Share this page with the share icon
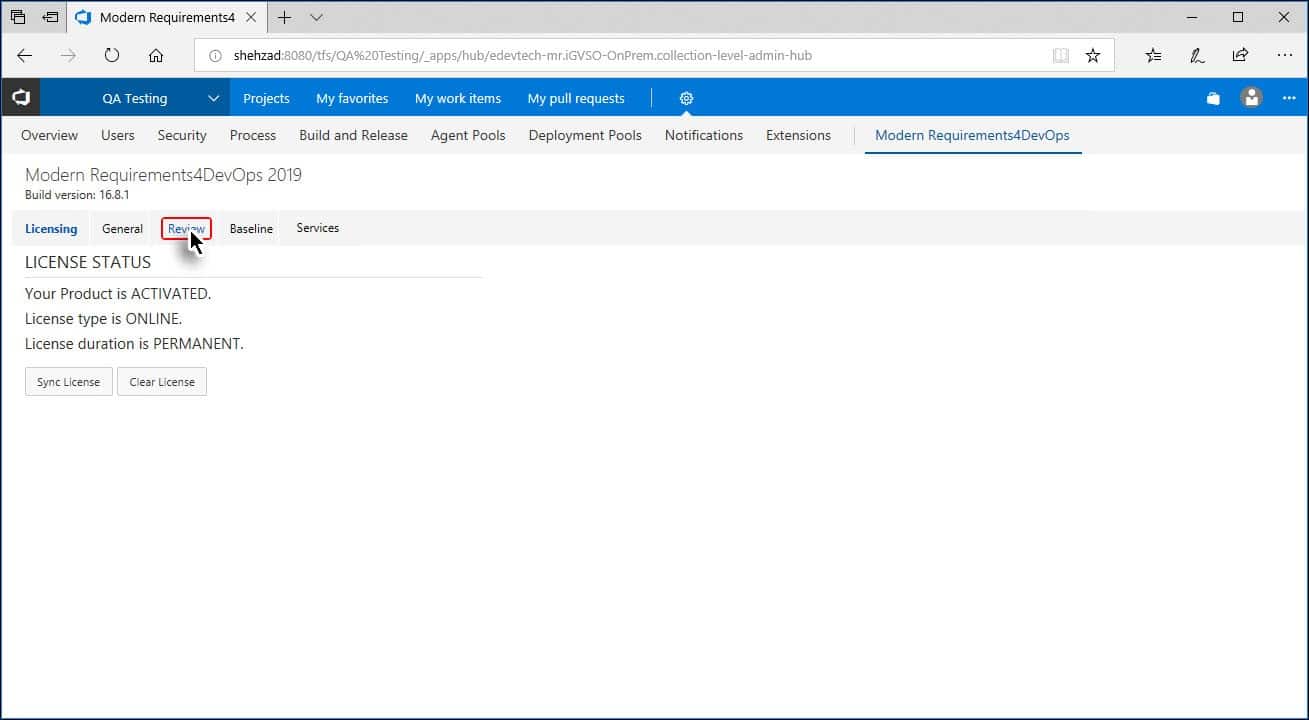1309x720 pixels. click(1240, 56)
